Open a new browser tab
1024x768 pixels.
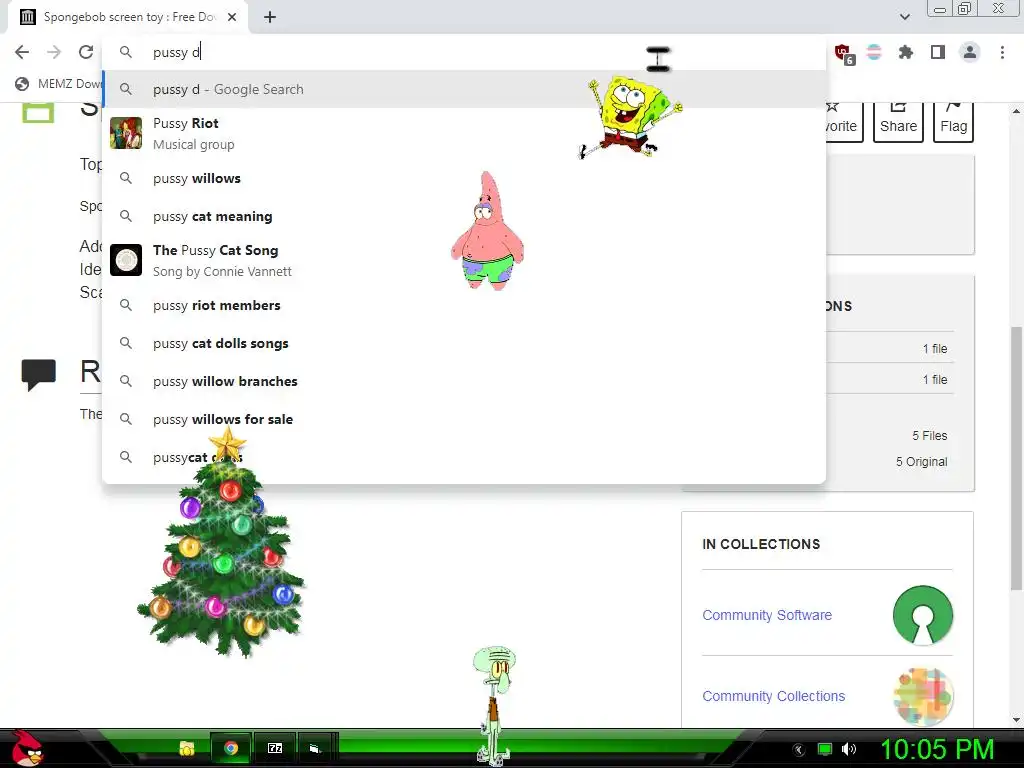[x=270, y=18]
